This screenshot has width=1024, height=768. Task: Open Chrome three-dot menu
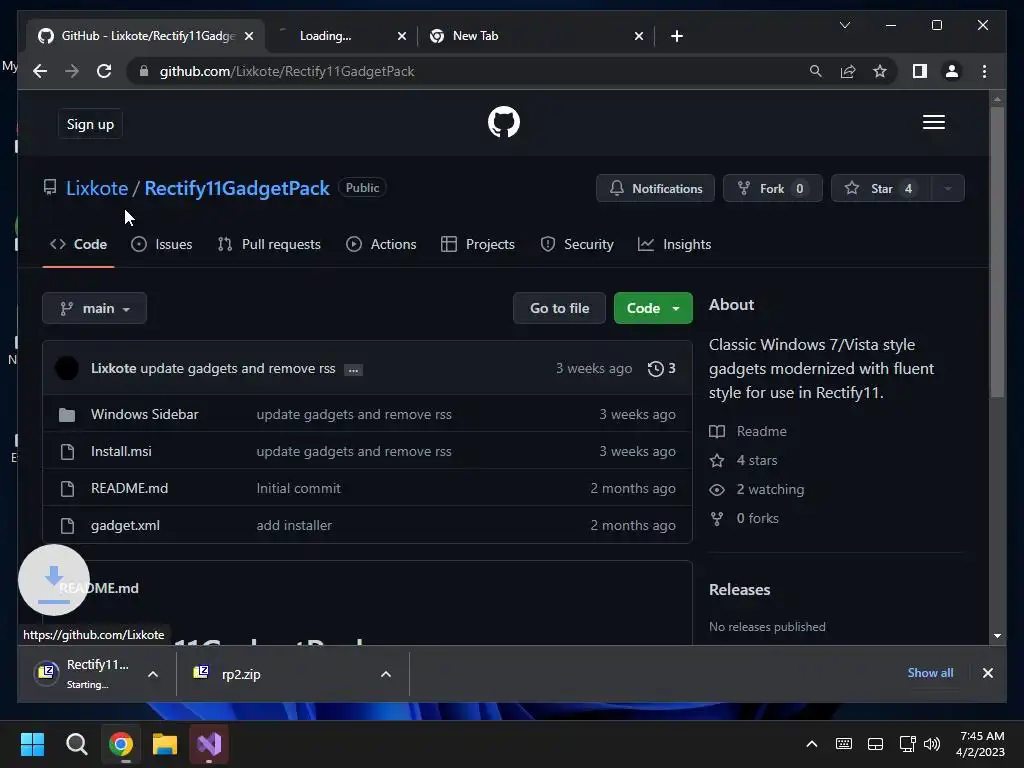[984, 71]
